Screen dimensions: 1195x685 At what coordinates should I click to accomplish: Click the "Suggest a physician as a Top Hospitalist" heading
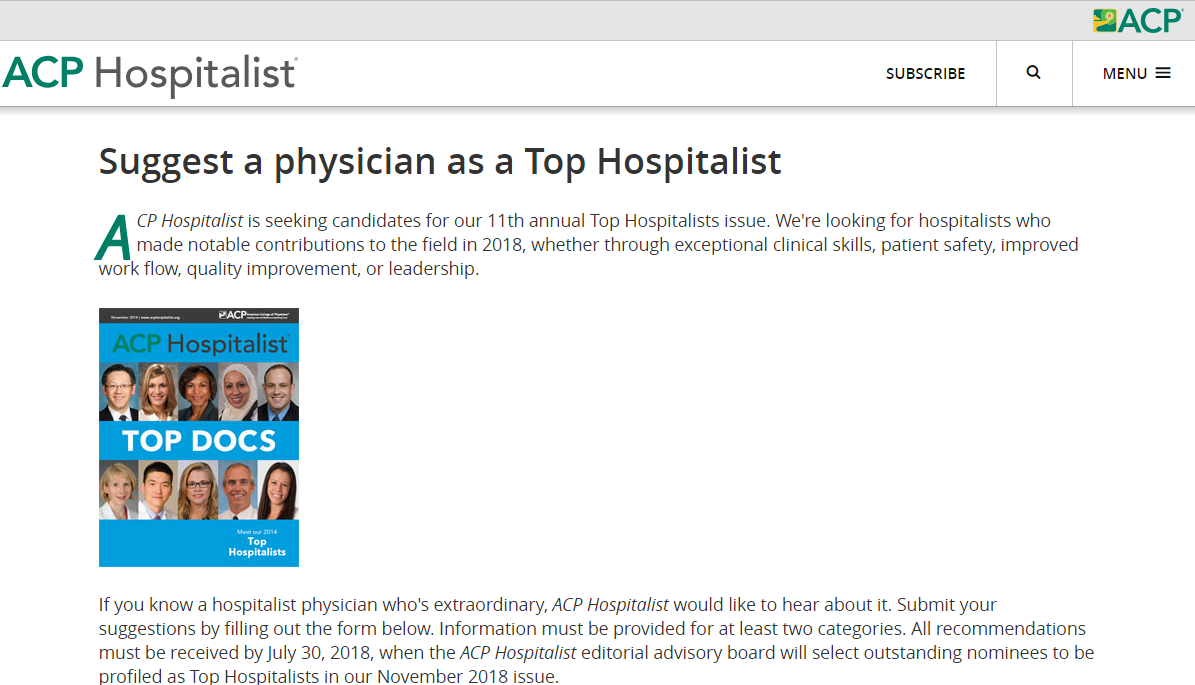440,162
